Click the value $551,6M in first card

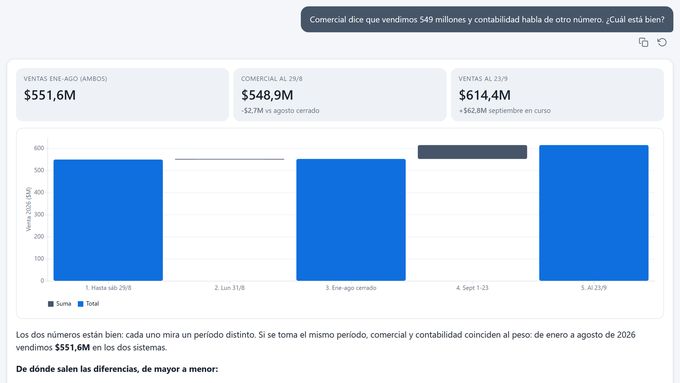(50, 95)
